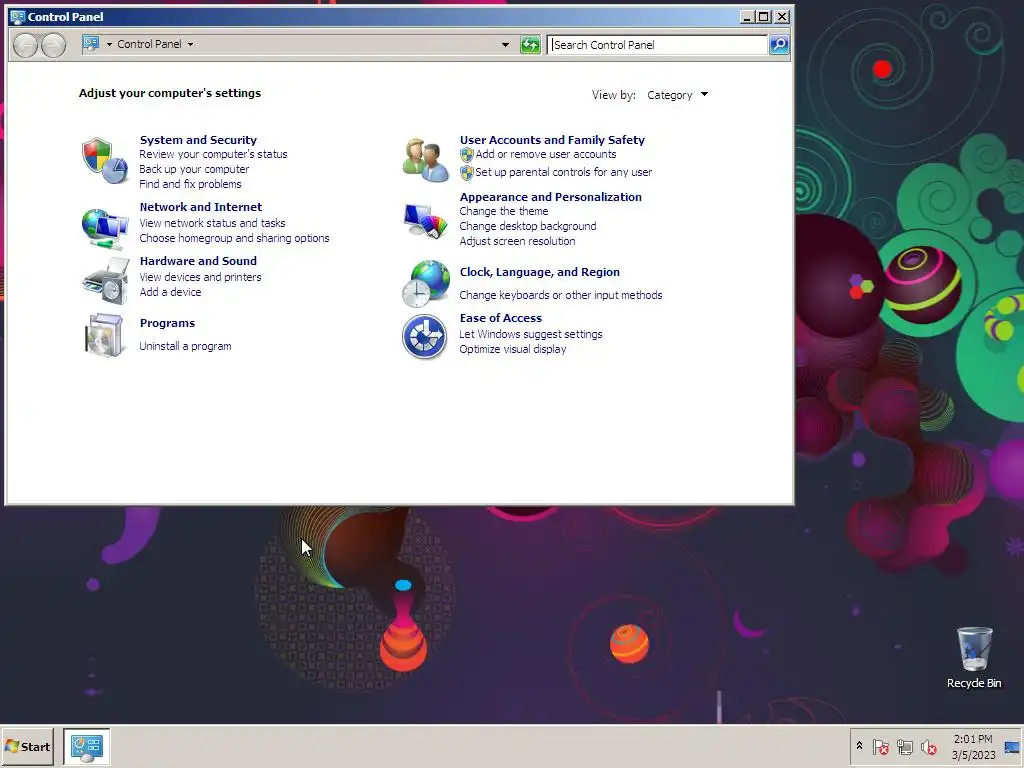This screenshot has height=768, width=1024.
Task: Click Adjust screen resolution
Action: pyautogui.click(x=517, y=242)
